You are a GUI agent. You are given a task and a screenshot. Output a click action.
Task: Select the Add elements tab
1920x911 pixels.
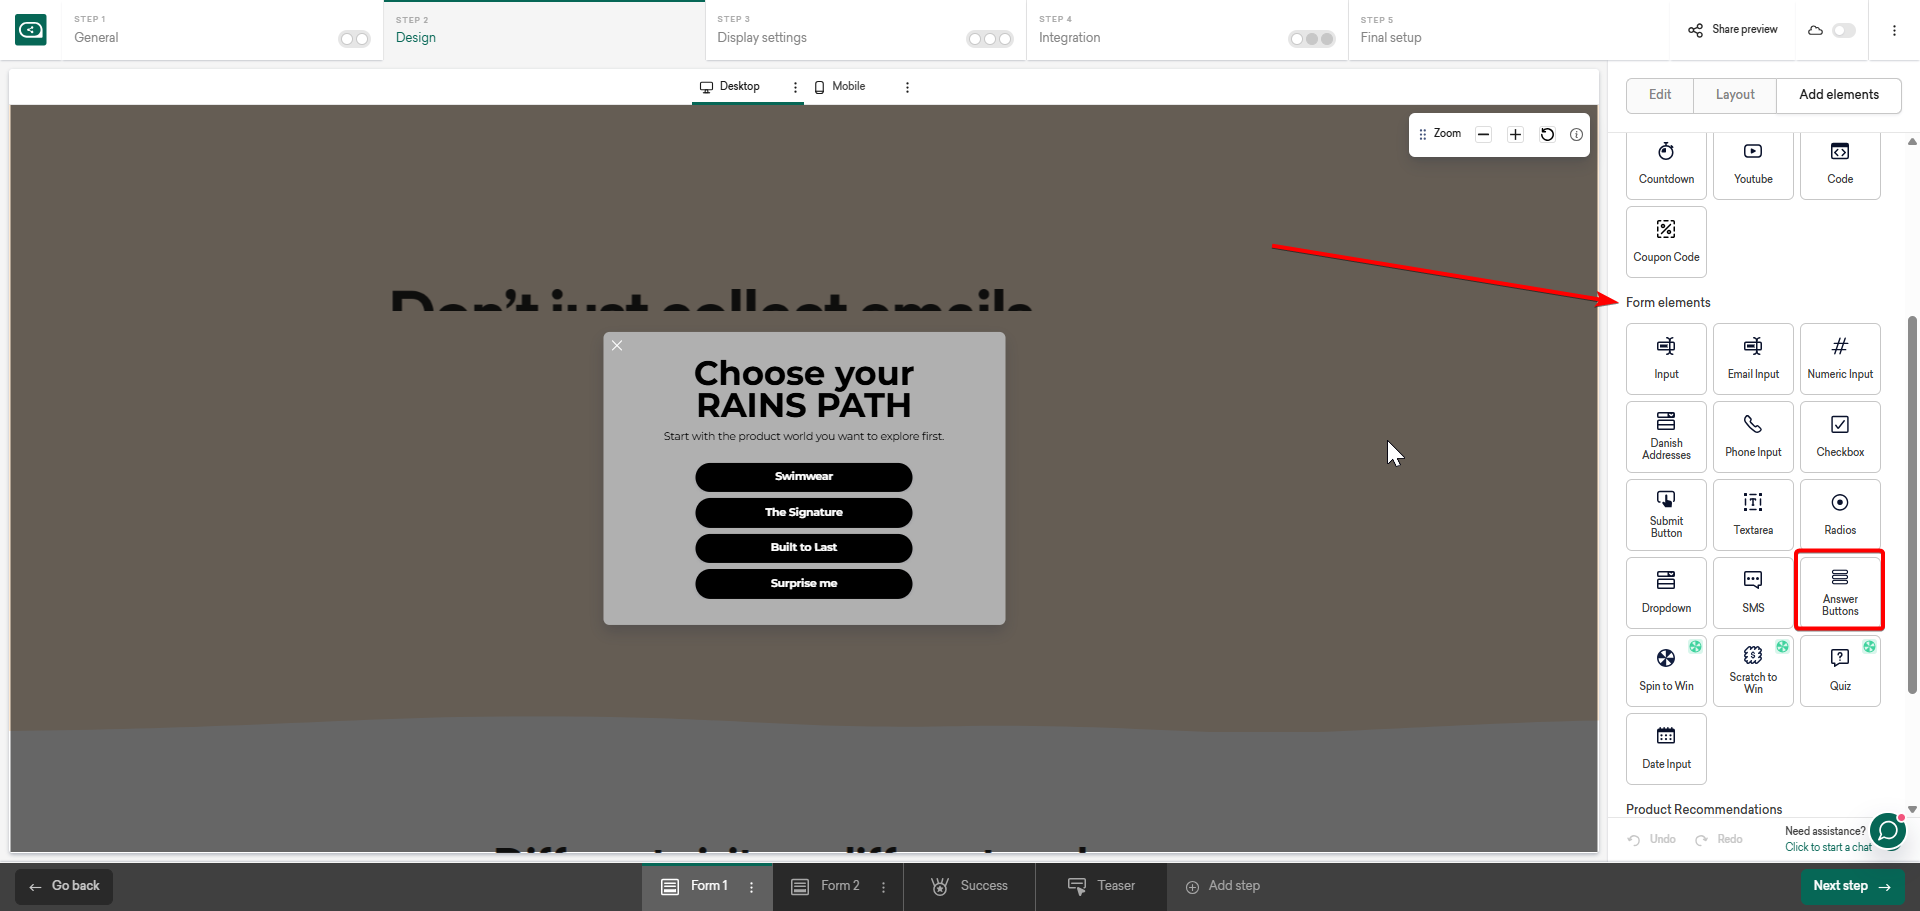(1839, 95)
